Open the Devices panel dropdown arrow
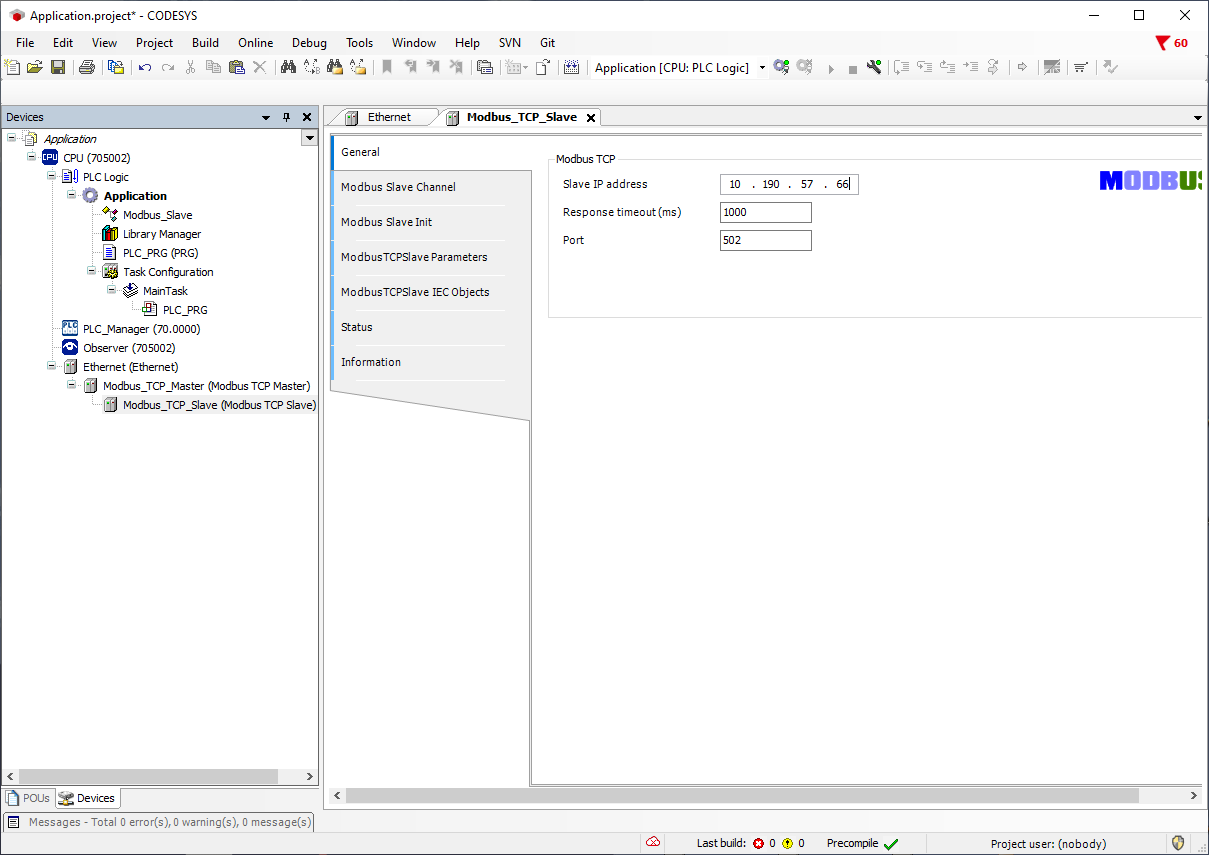Image resolution: width=1209 pixels, height=855 pixels. coord(266,117)
